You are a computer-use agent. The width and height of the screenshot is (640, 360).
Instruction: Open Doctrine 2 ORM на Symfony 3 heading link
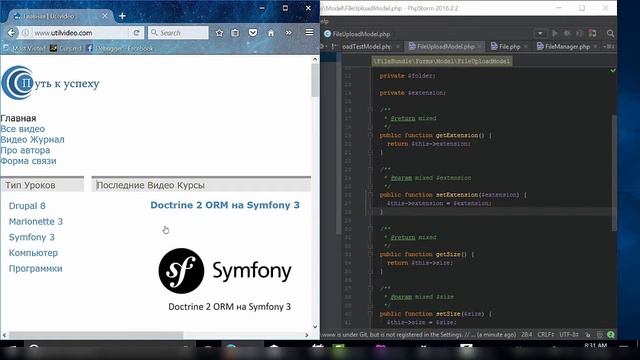(x=225, y=205)
